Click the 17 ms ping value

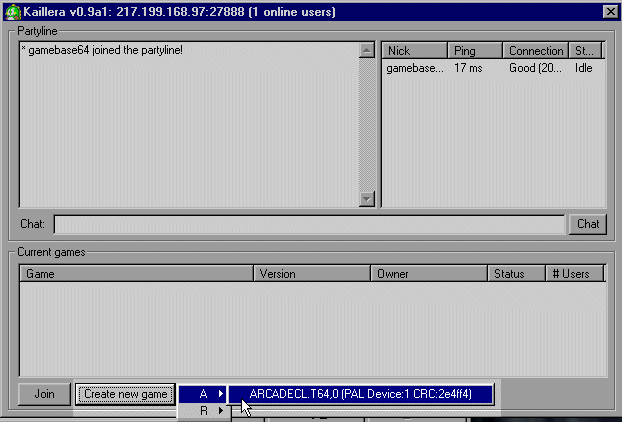pyautogui.click(x=468, y=68)
